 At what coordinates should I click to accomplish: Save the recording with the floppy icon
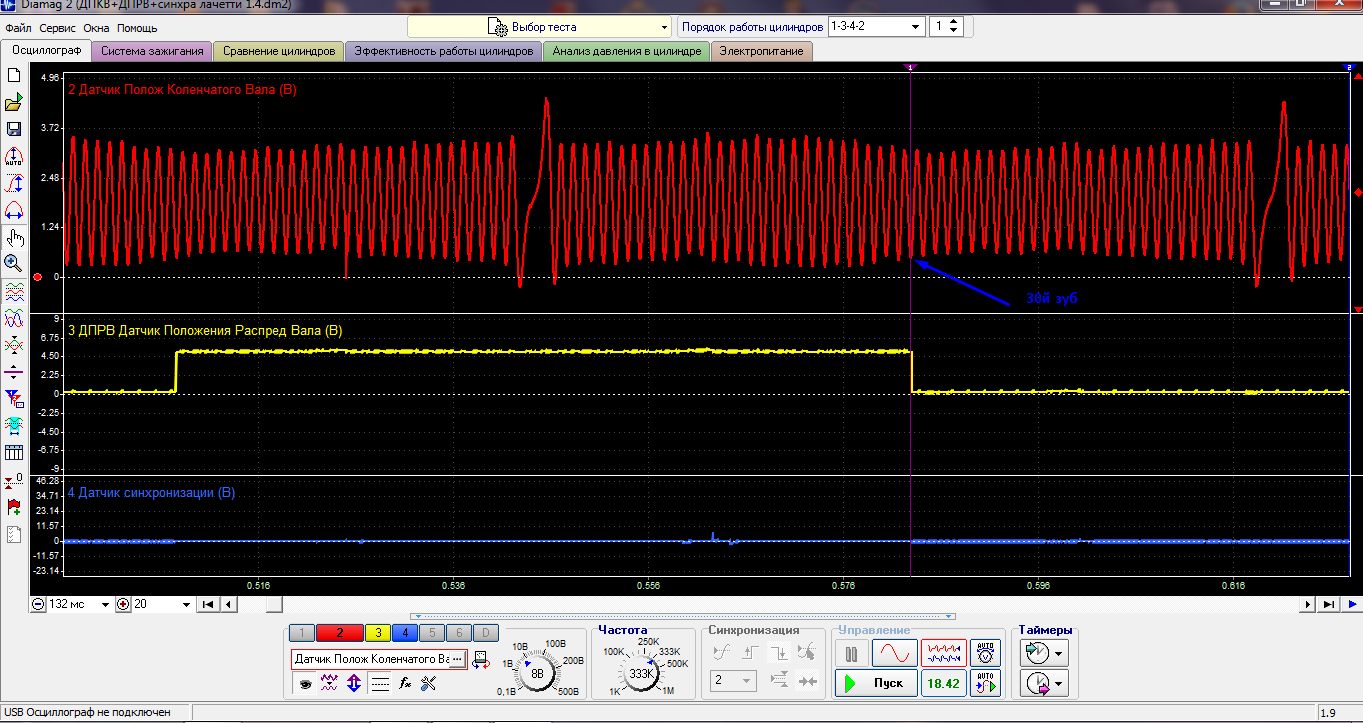click(x=14, y=129)
